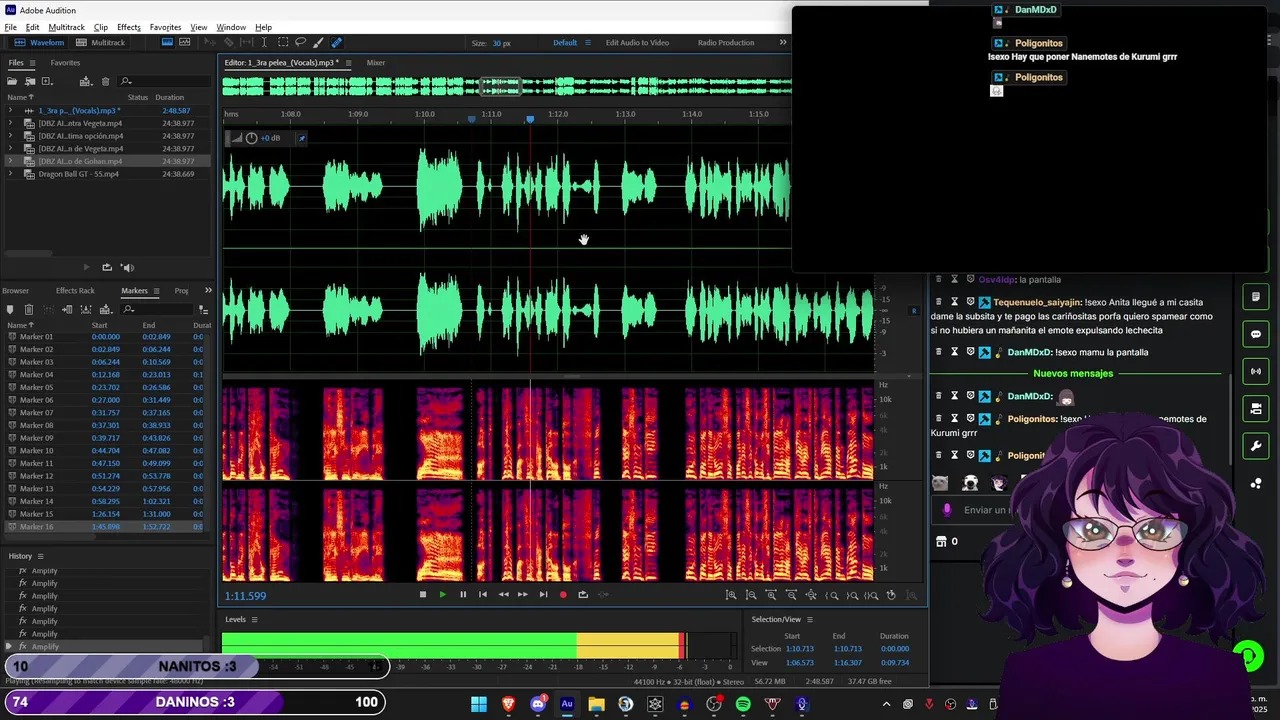Image resolution: width=1280 pixels, height=720 pixels.
Task: Expand the 1_3ra p..._(Vocals).mp3 file entry
Action: point(11,110)
